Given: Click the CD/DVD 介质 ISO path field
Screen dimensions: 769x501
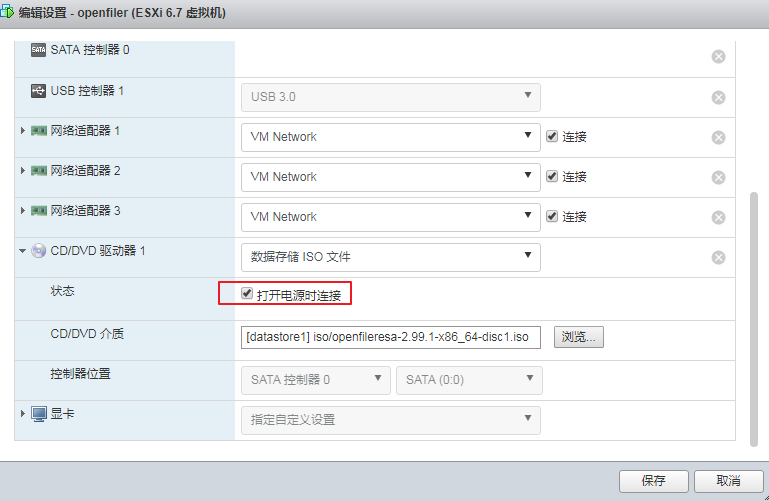Looking at the screenshot, I should pyautogui.click(x=390, y=337).
